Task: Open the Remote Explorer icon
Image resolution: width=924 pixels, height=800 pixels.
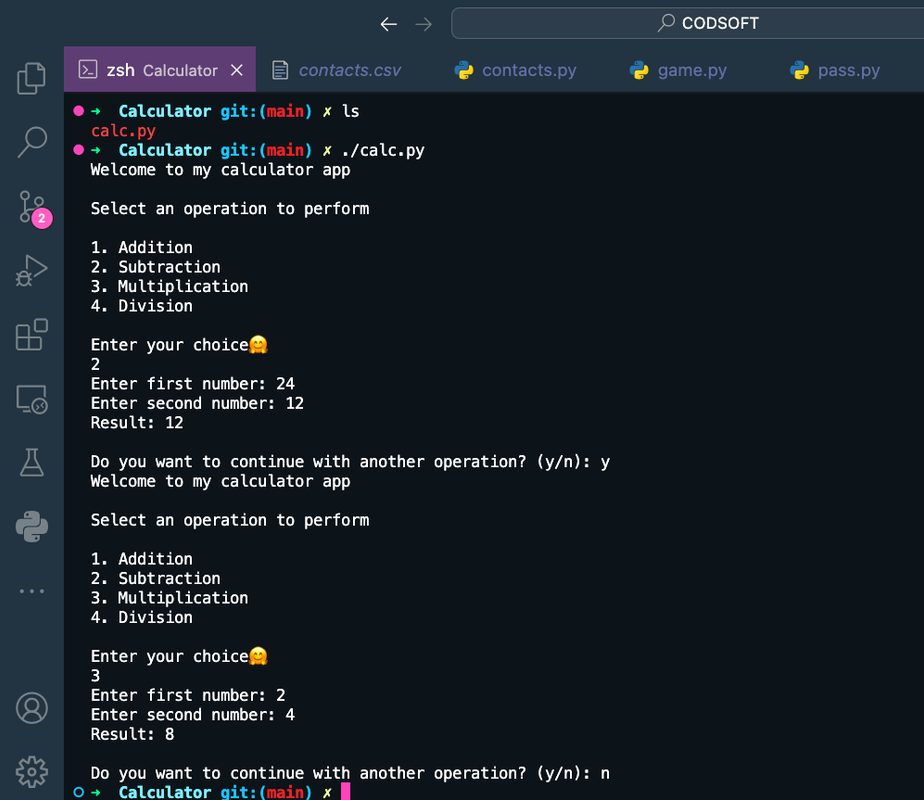Action: pos(31,398)
